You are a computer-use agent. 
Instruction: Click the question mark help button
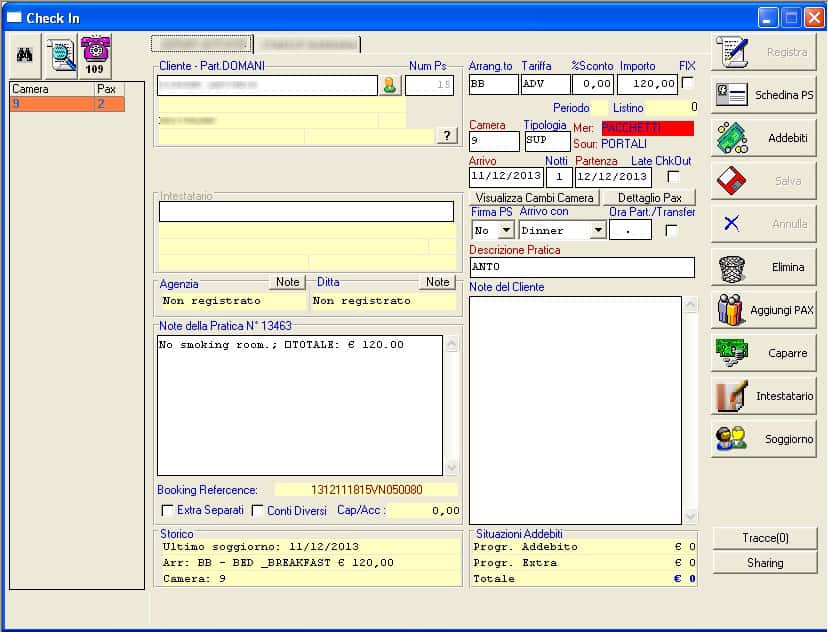click(x=447, y=136)
